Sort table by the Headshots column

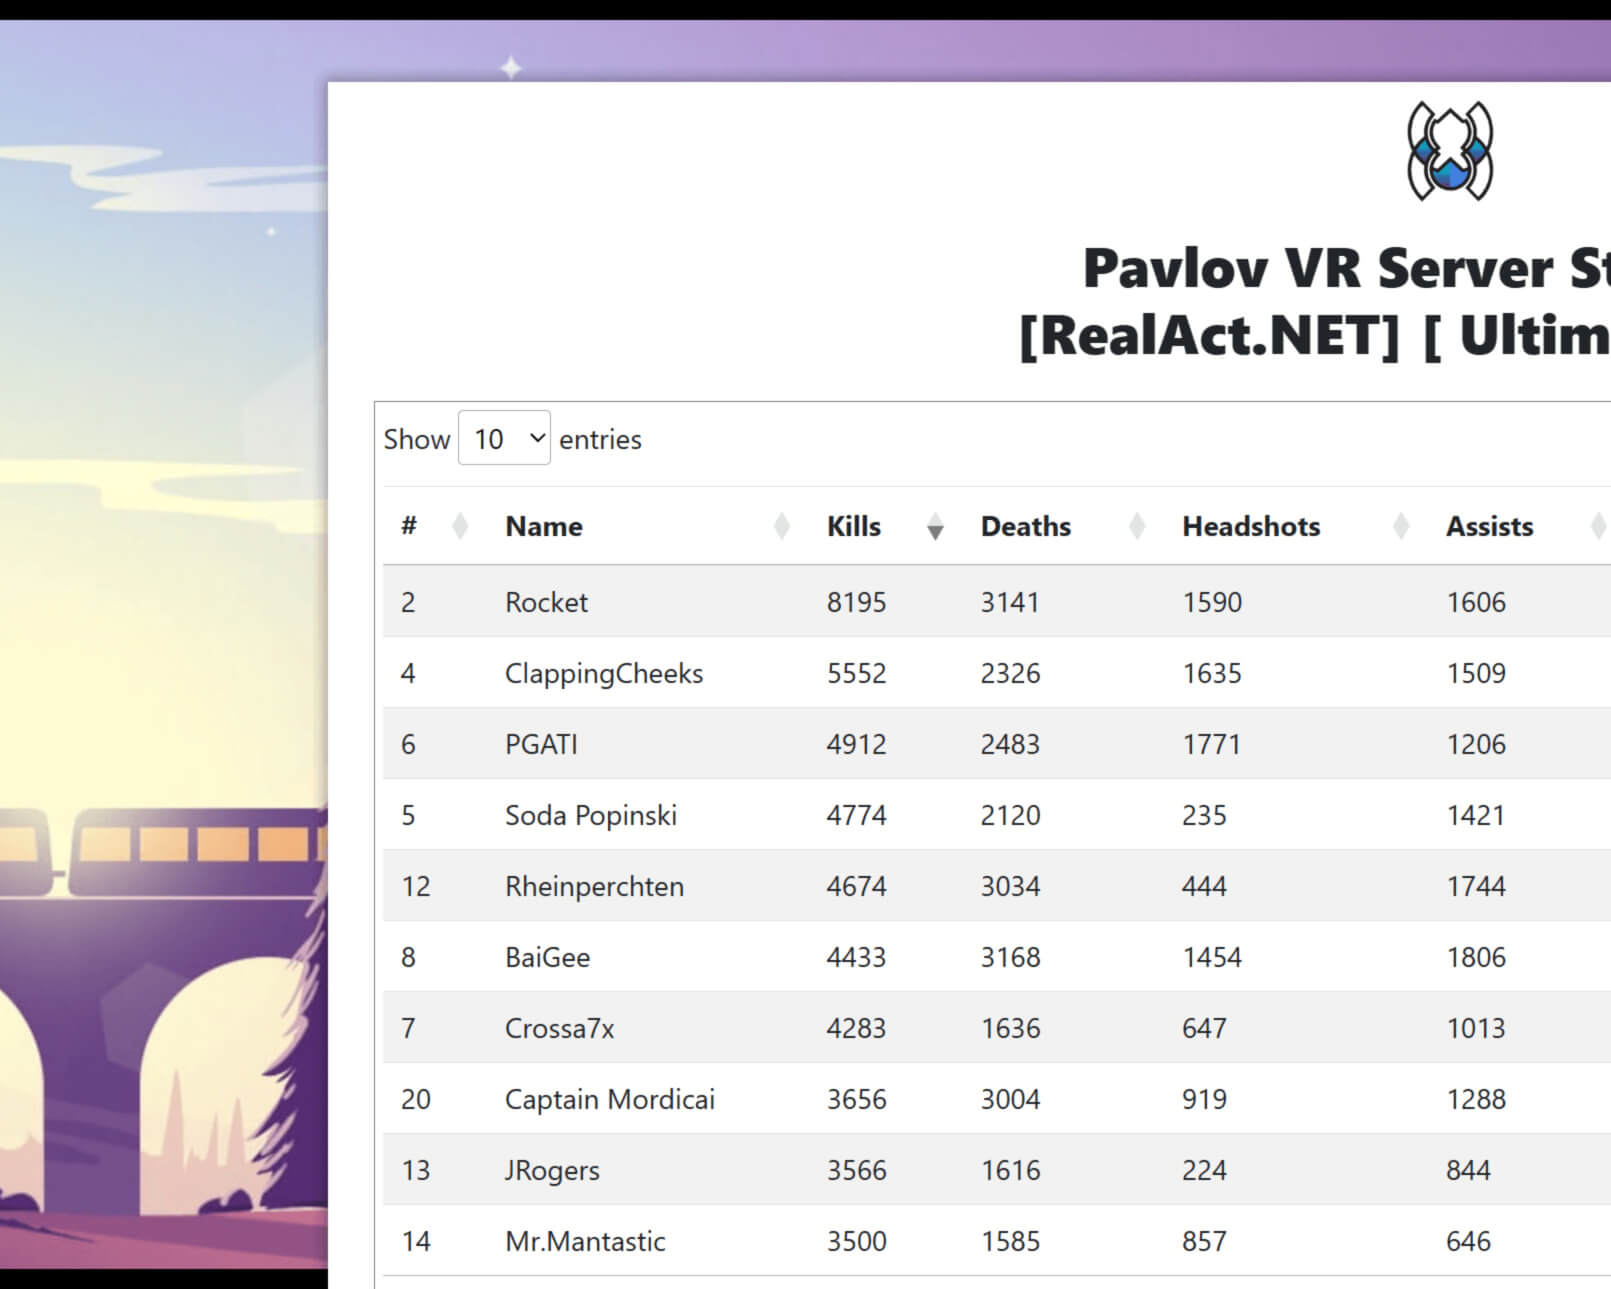pyautogui.click(x=1296, y=526)
